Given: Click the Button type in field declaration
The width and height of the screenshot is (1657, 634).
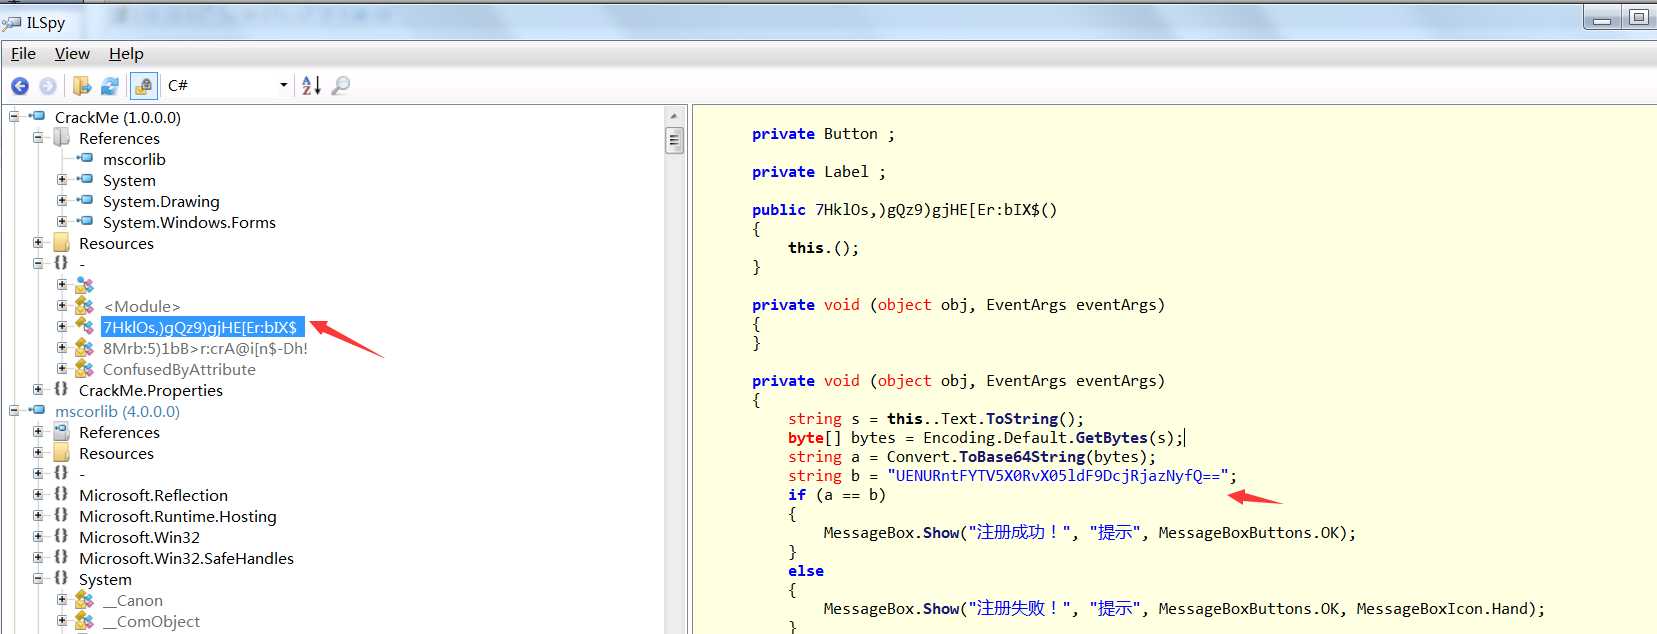Looking at the screenshot, I should coord(850,134).
